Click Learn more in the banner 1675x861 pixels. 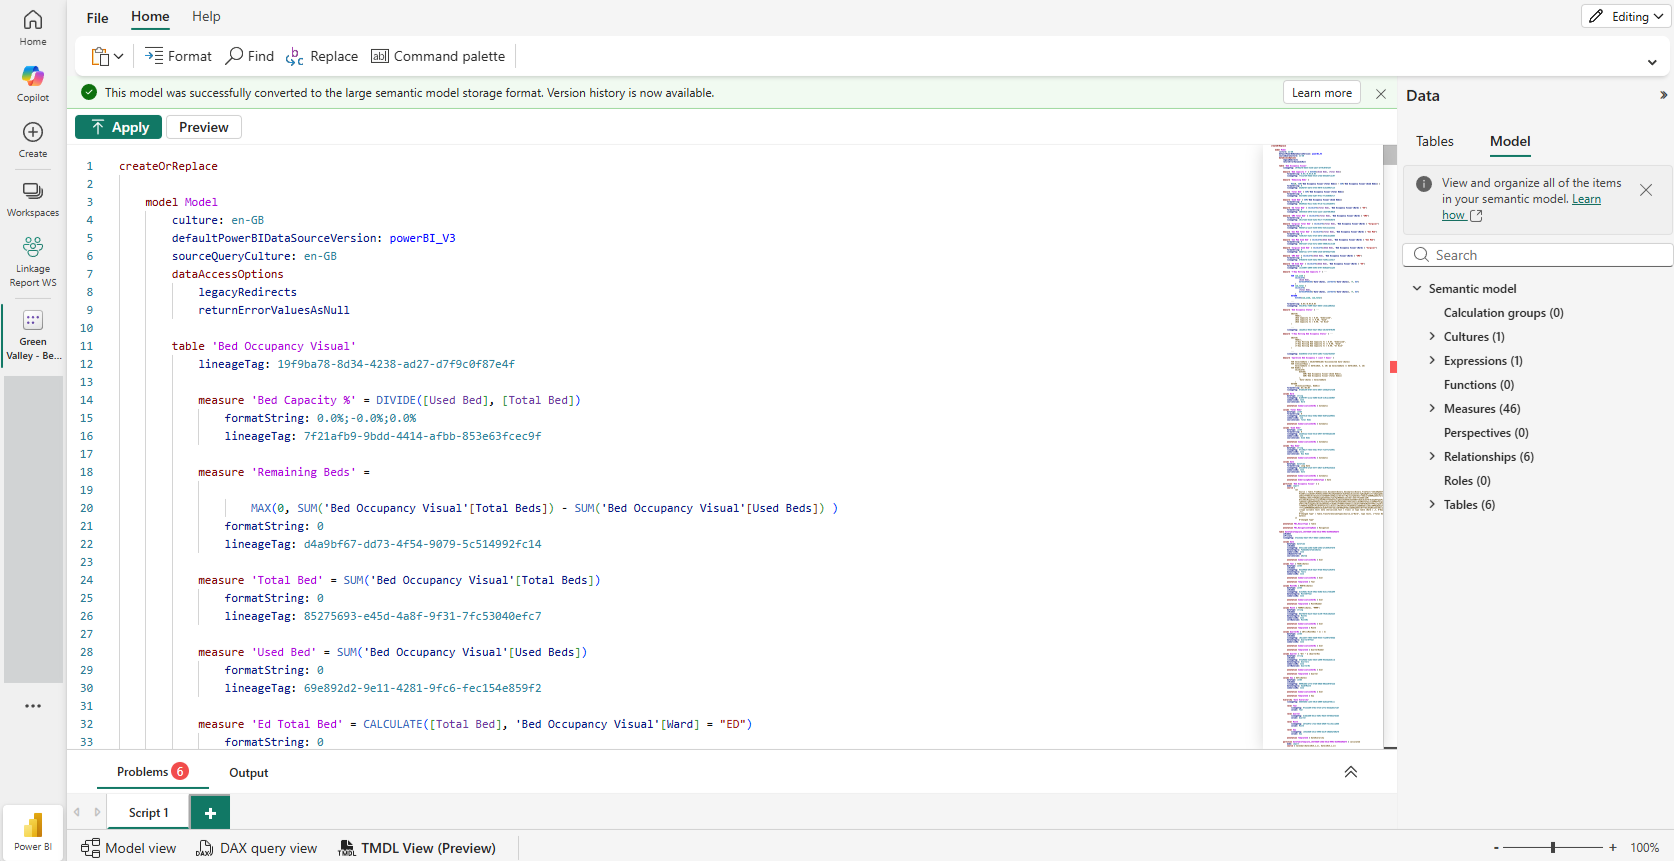point(1322,93)
